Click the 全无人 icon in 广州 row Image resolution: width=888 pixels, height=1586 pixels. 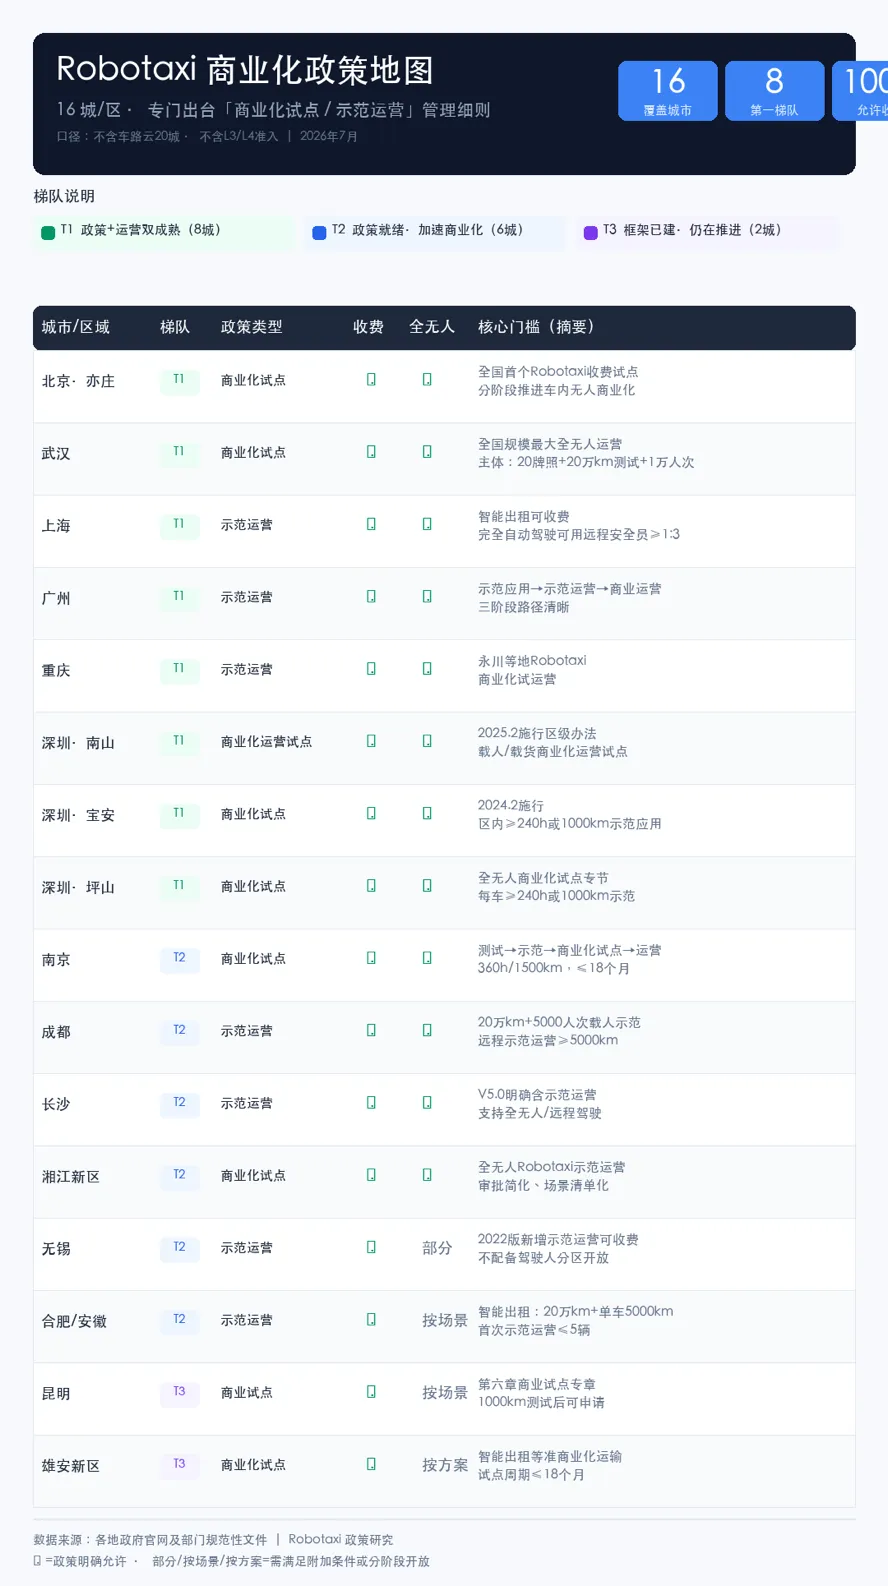[x=427, y=596]
